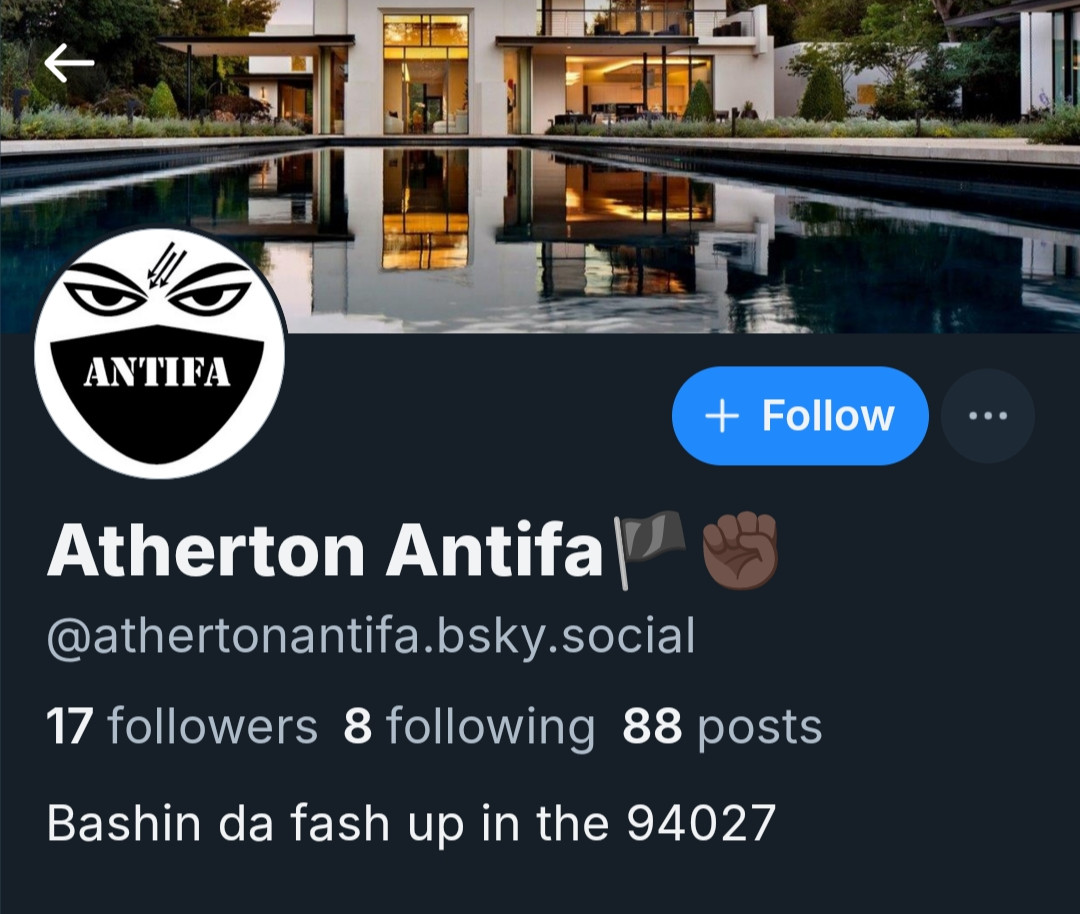Select the @athertonantifa.bsky.social handle

point(371,636)
